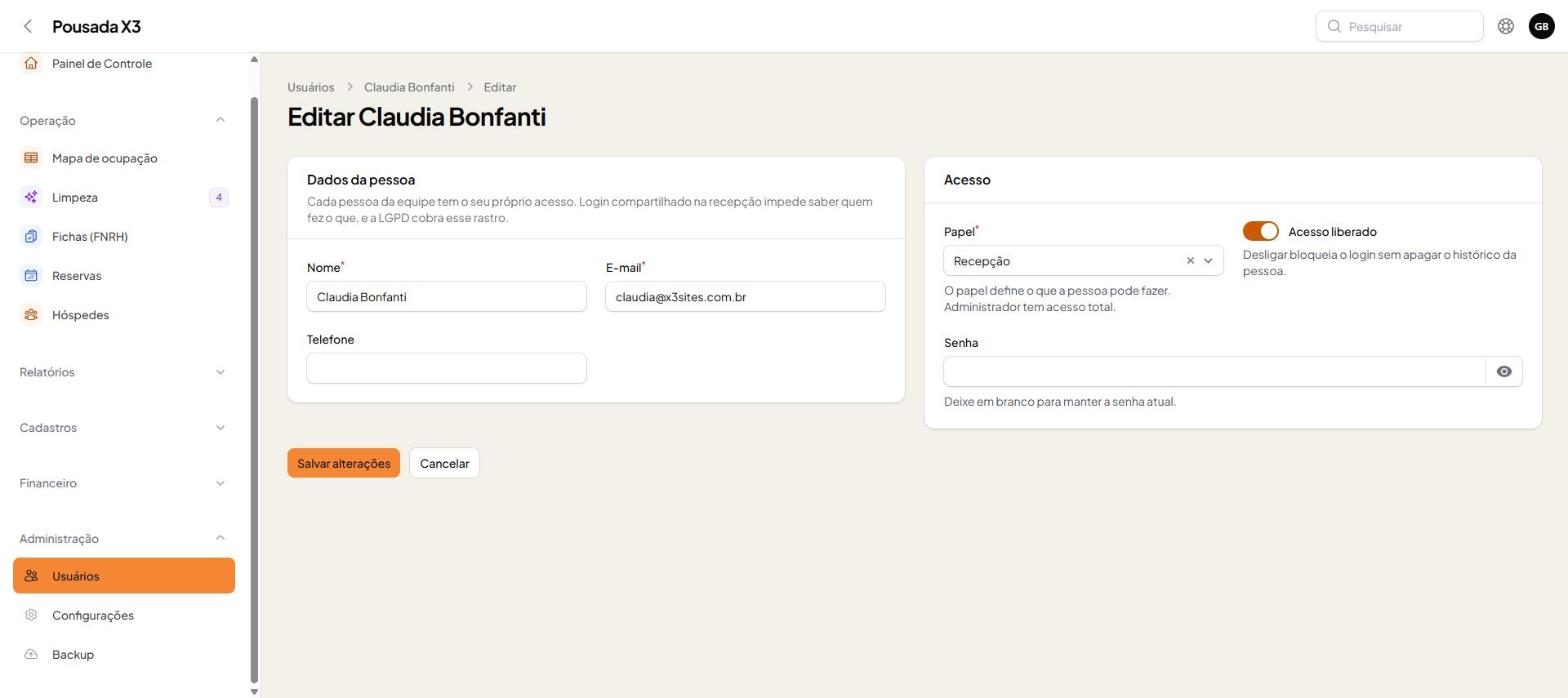The image size is (1568, 698).
Task: Click the Limpeza badge showing 4
Action: pyautogui.click(x=218, y=197)
